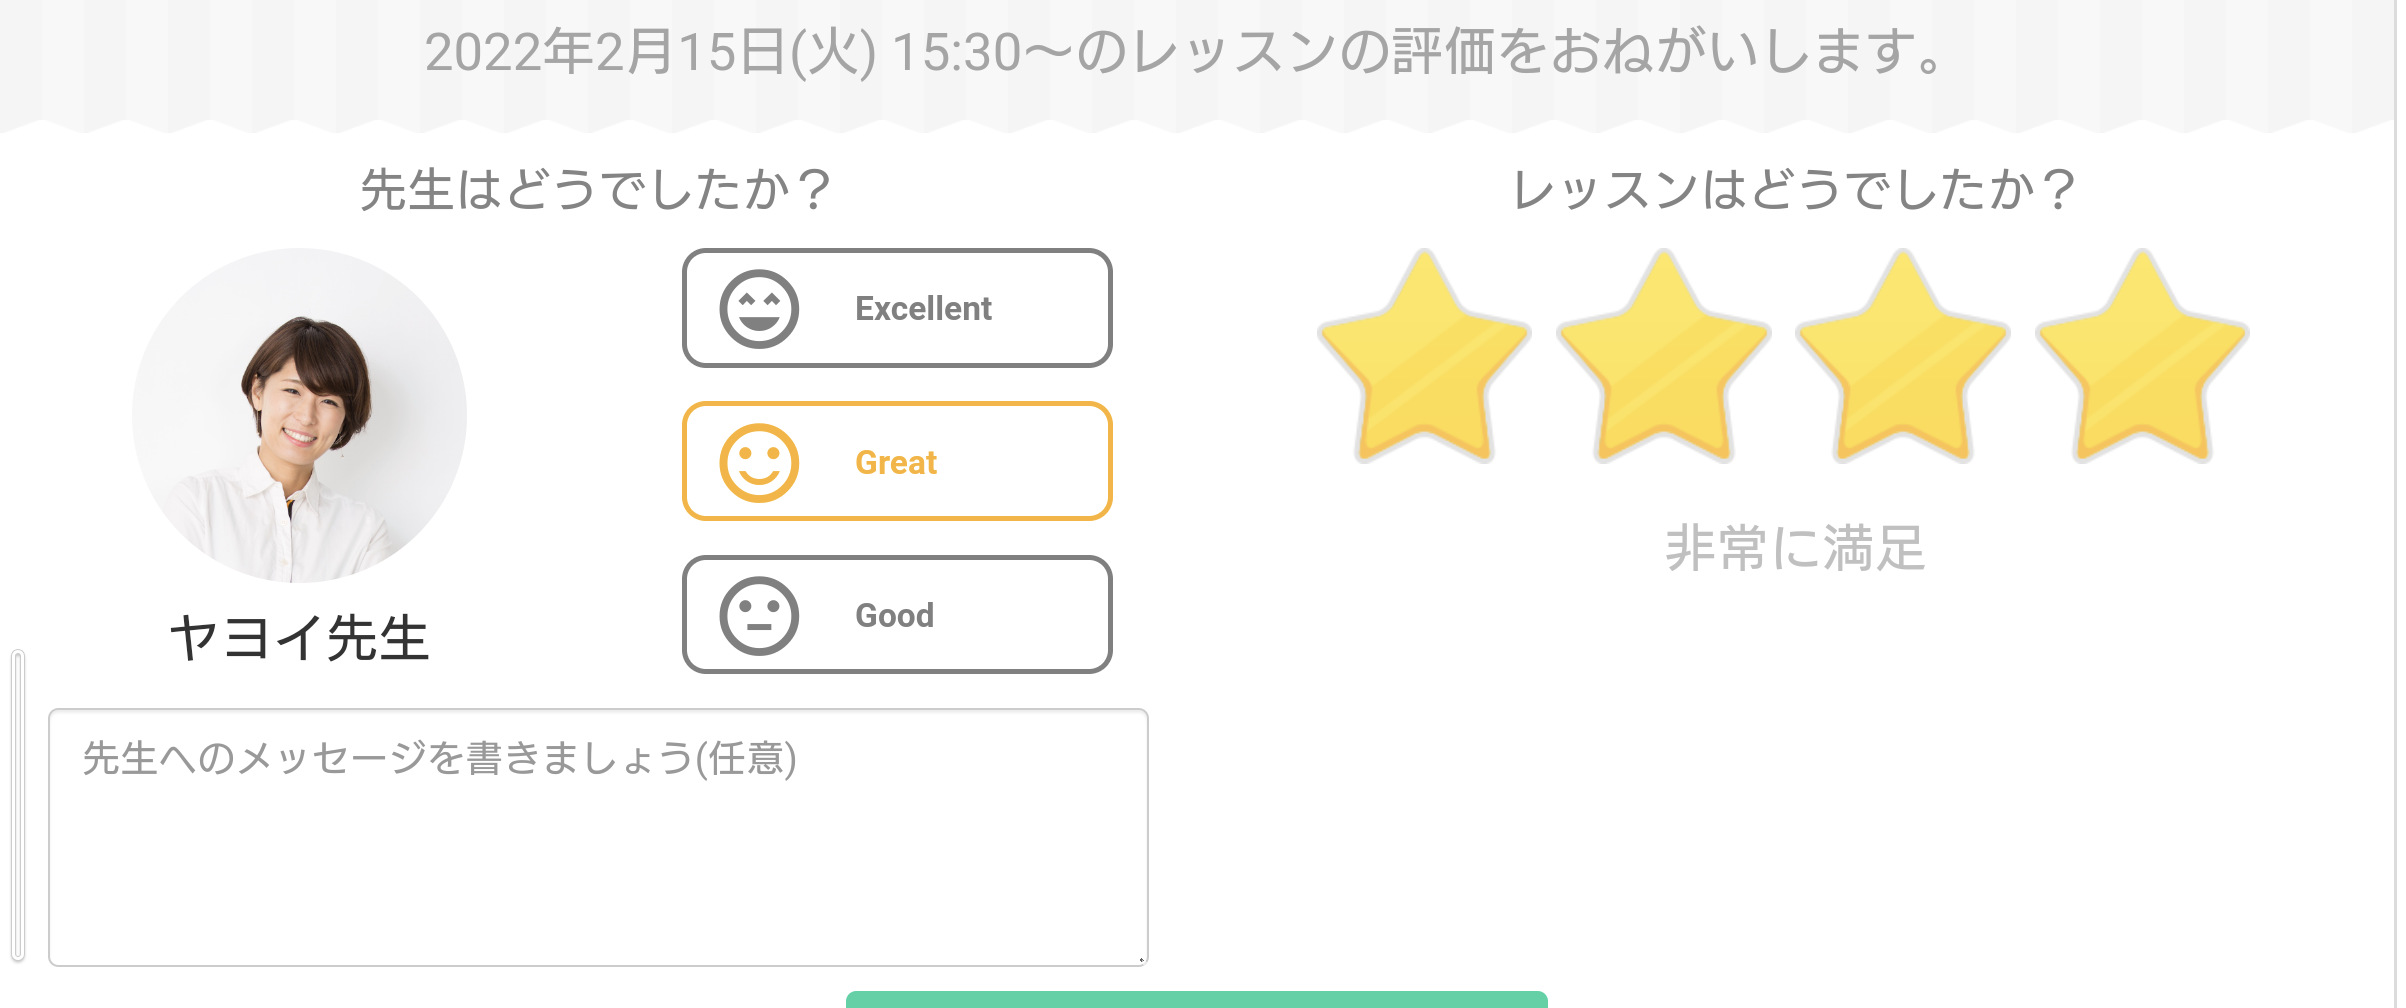Click the neutral face icon for Good

click(759, 616)
